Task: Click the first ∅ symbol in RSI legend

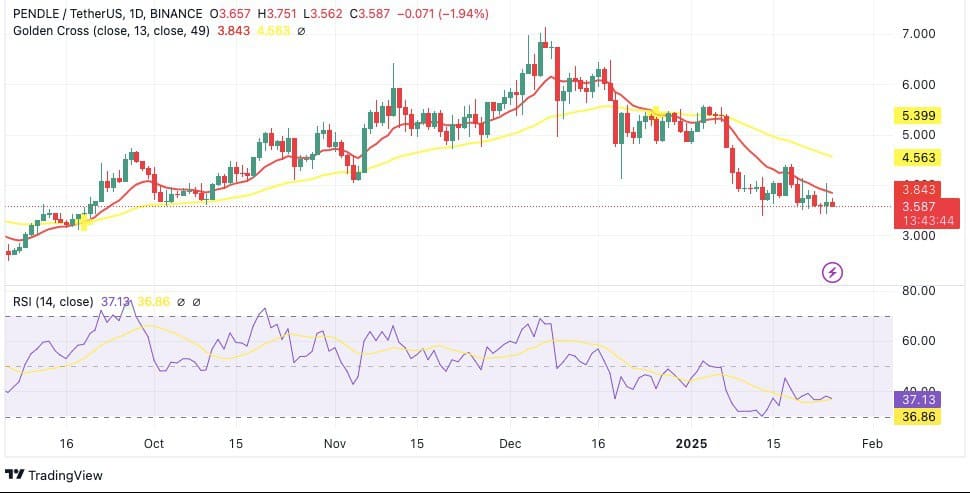Action: 181,301
